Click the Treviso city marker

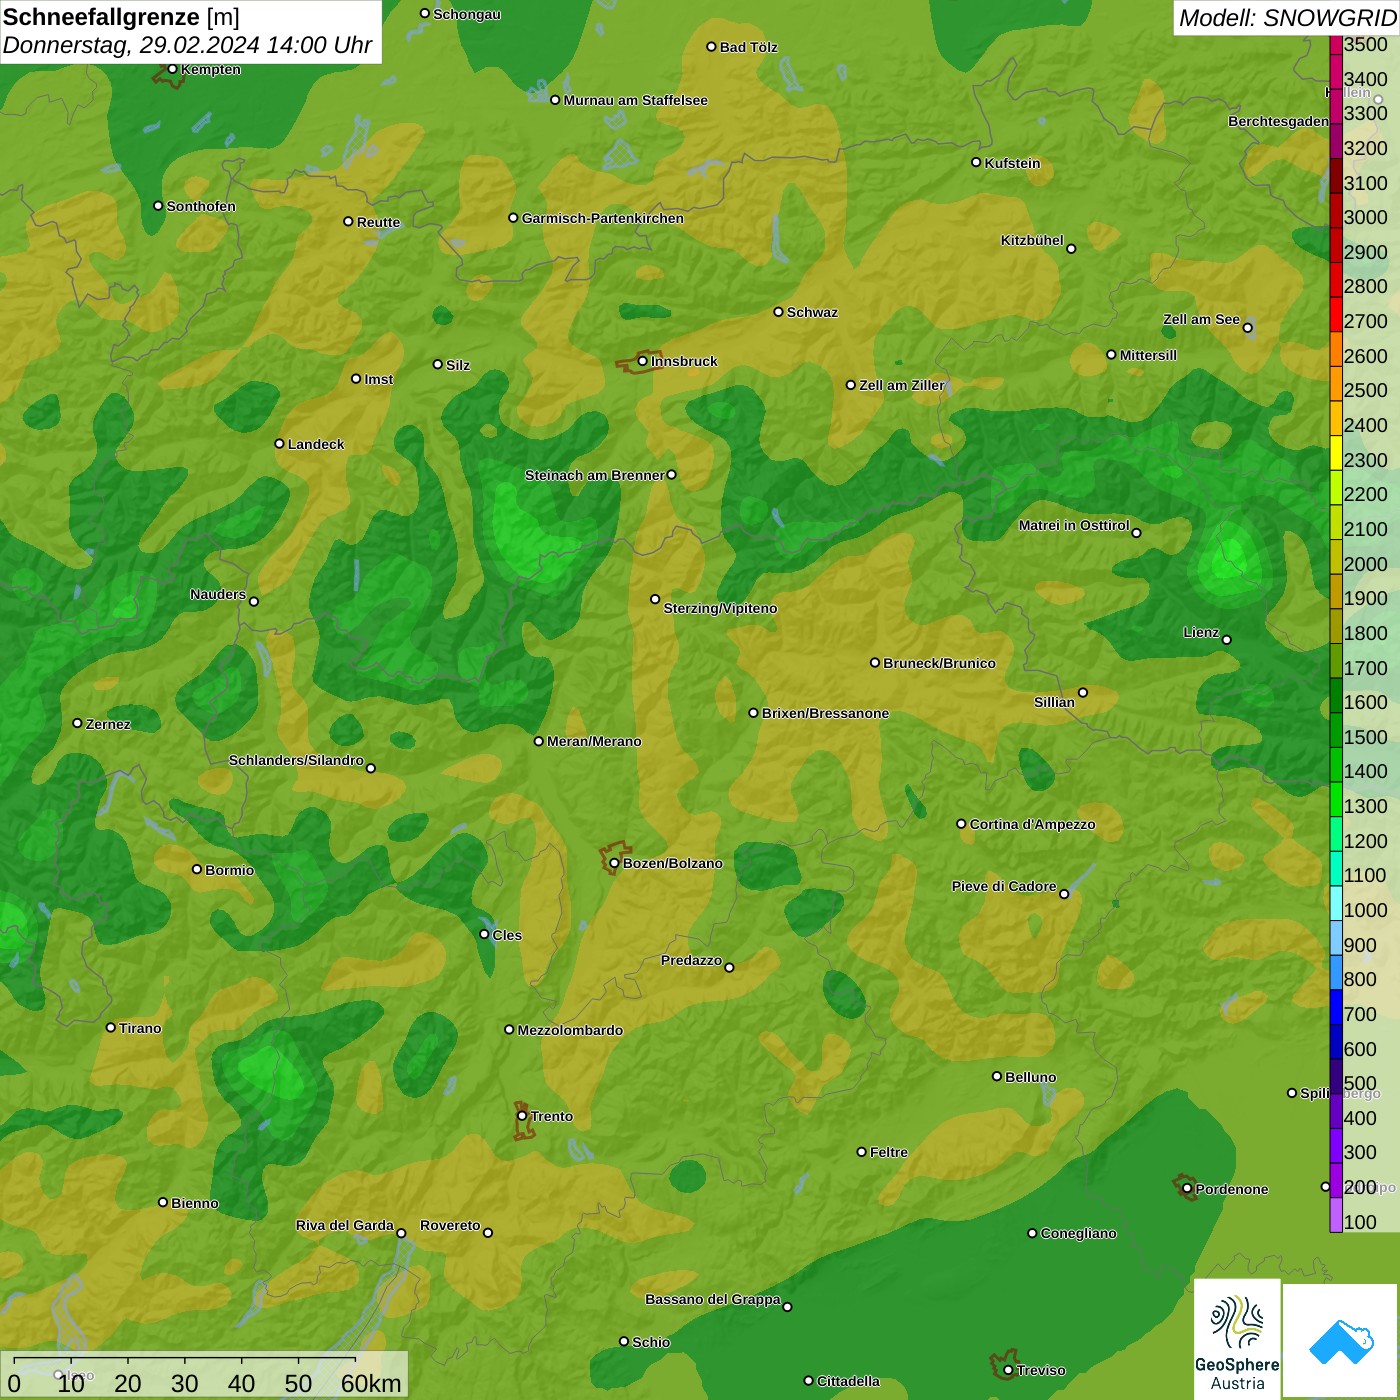pyautogui.click(x=1008, y=1370)
